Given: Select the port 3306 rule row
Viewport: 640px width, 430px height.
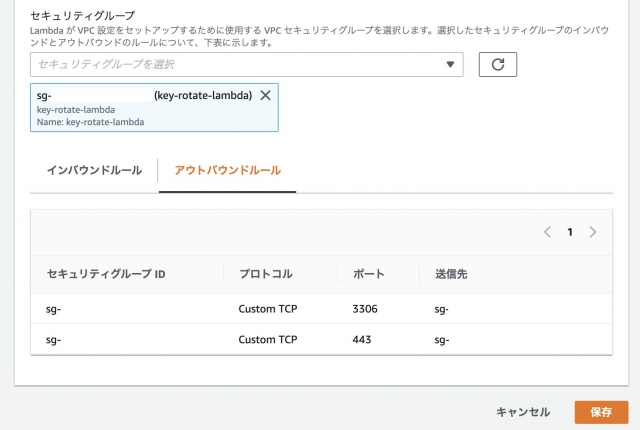Looking at the screenshot, I should tap(321, 309).
